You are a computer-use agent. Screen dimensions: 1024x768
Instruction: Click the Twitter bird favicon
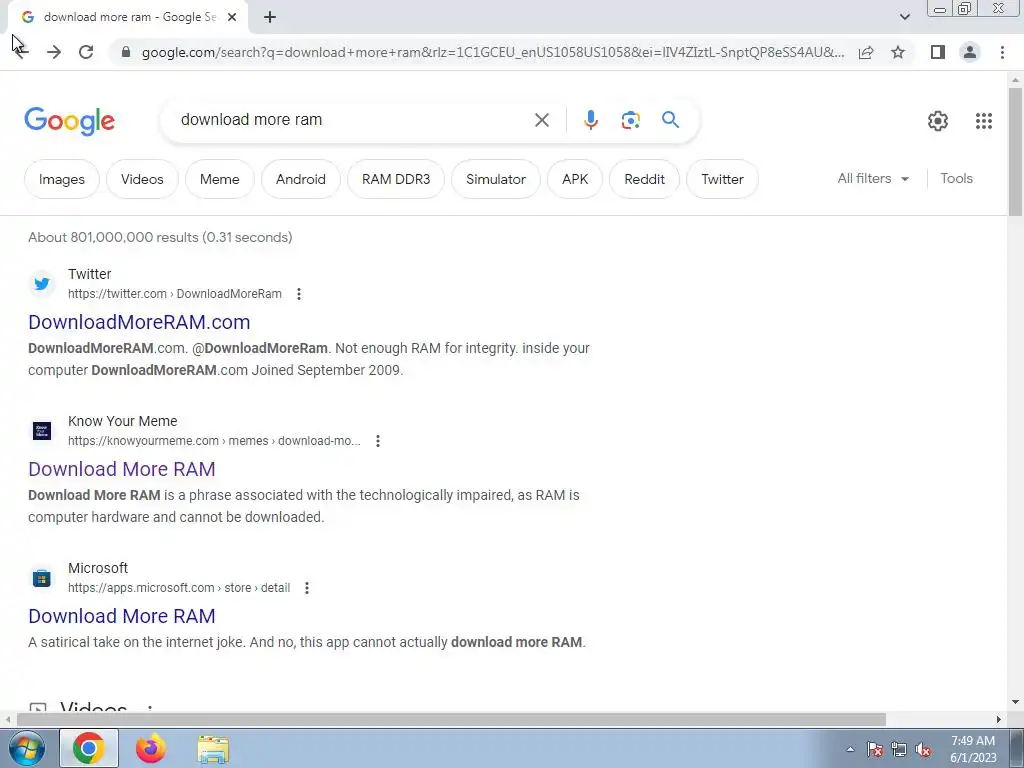tap(42, 284)
